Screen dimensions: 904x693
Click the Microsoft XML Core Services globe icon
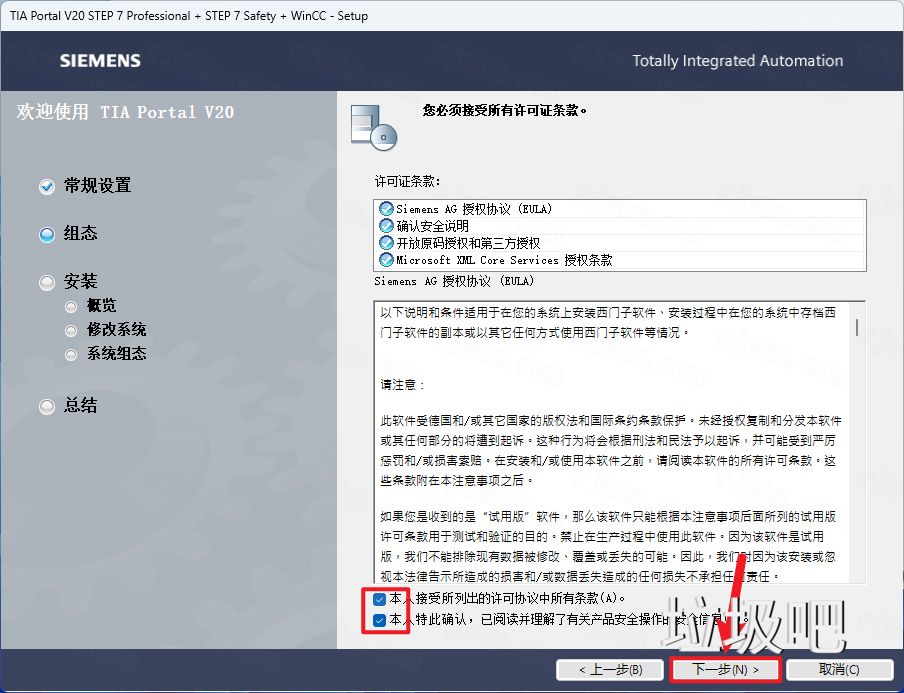385,259
